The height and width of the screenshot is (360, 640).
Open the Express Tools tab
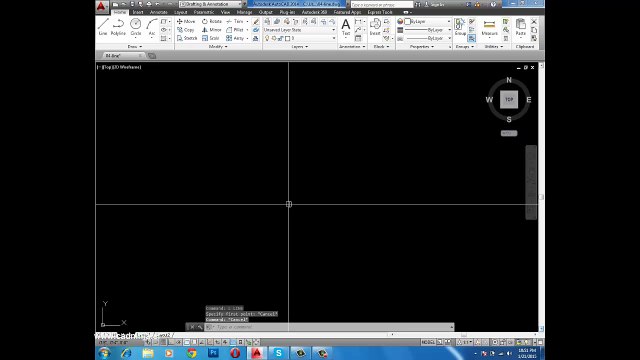tap(380, 12)
